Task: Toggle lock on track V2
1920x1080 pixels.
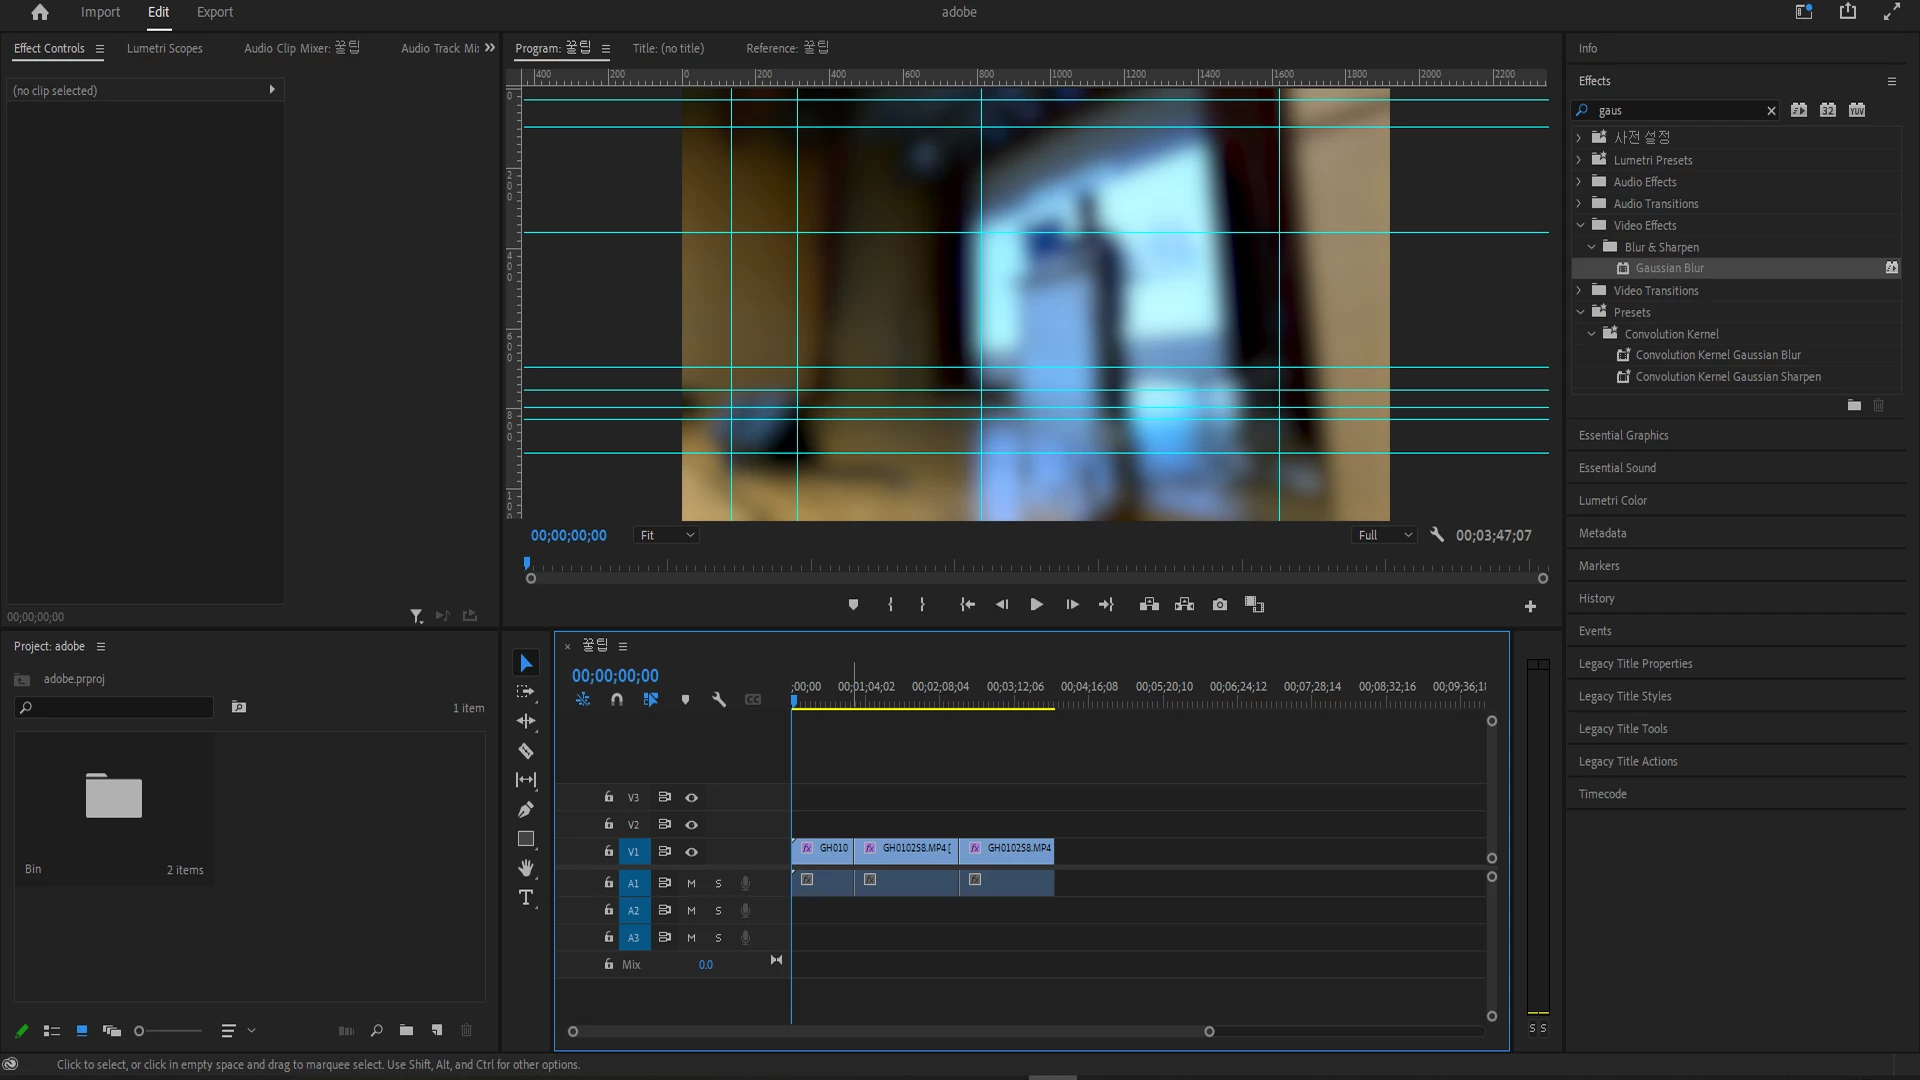Action: click(608, 824)
